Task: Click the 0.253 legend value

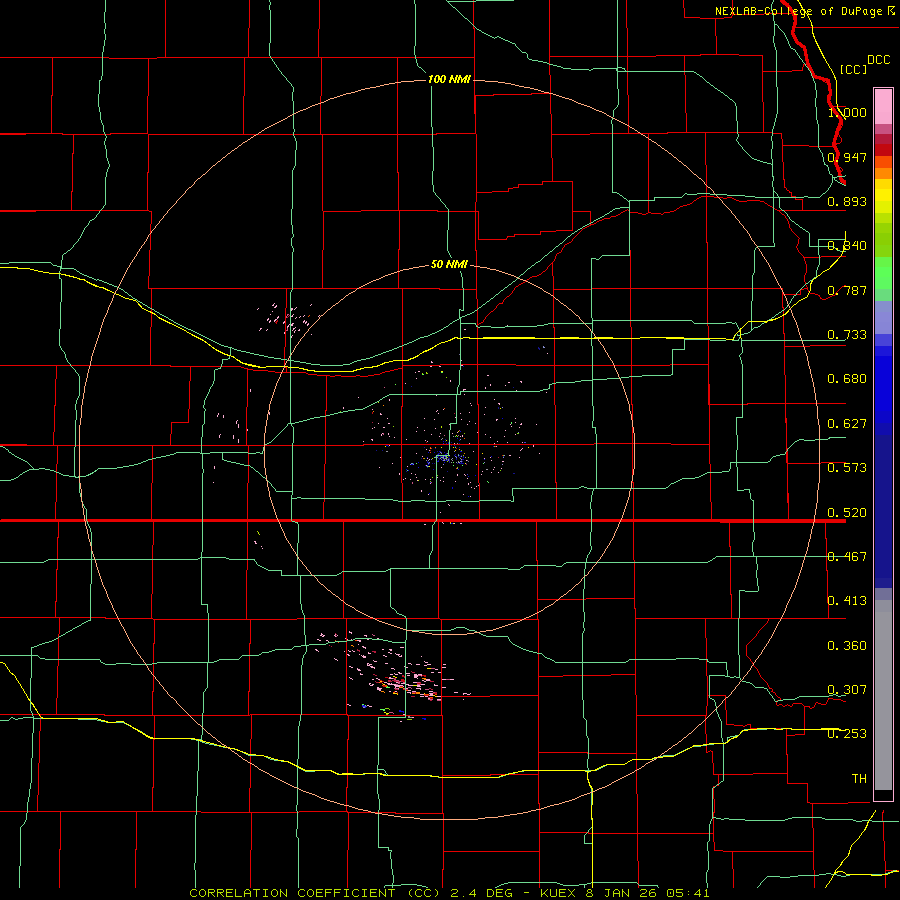Action: click(x=847, y=734)
